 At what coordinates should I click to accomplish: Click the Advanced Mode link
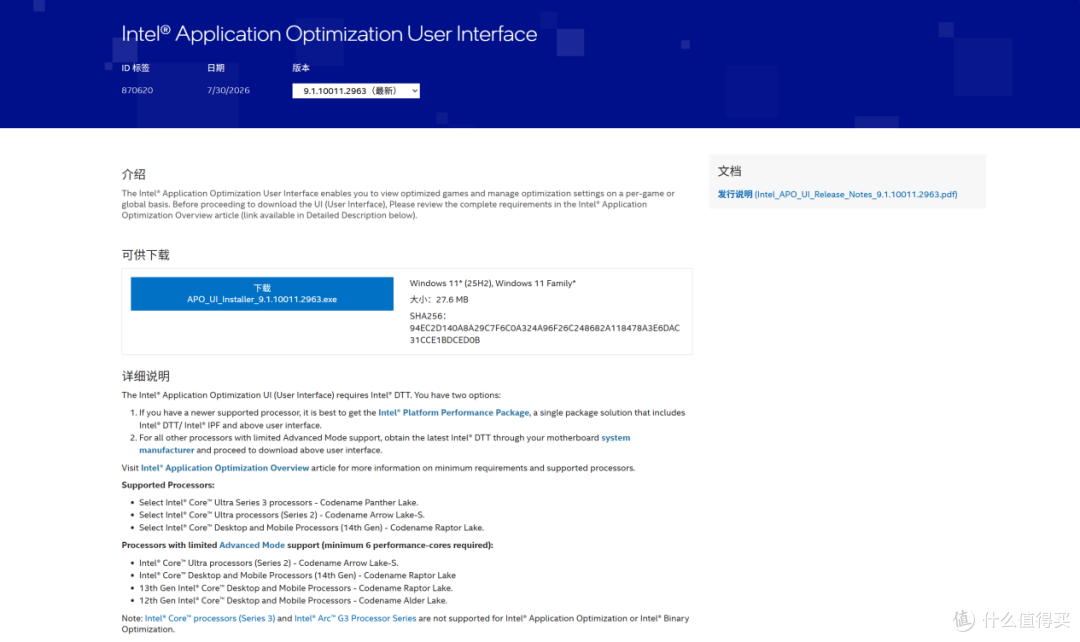pos(251,545)
